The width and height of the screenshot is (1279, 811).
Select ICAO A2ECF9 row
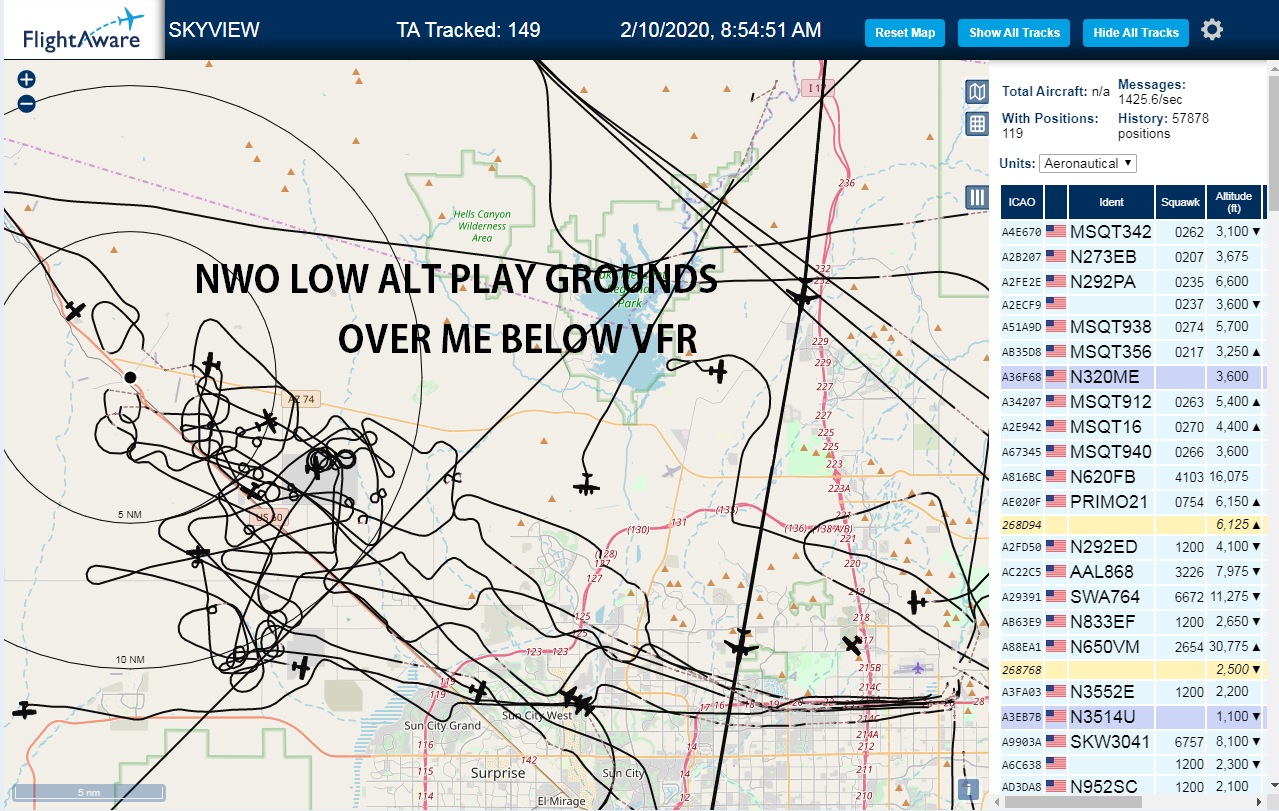1132,304
